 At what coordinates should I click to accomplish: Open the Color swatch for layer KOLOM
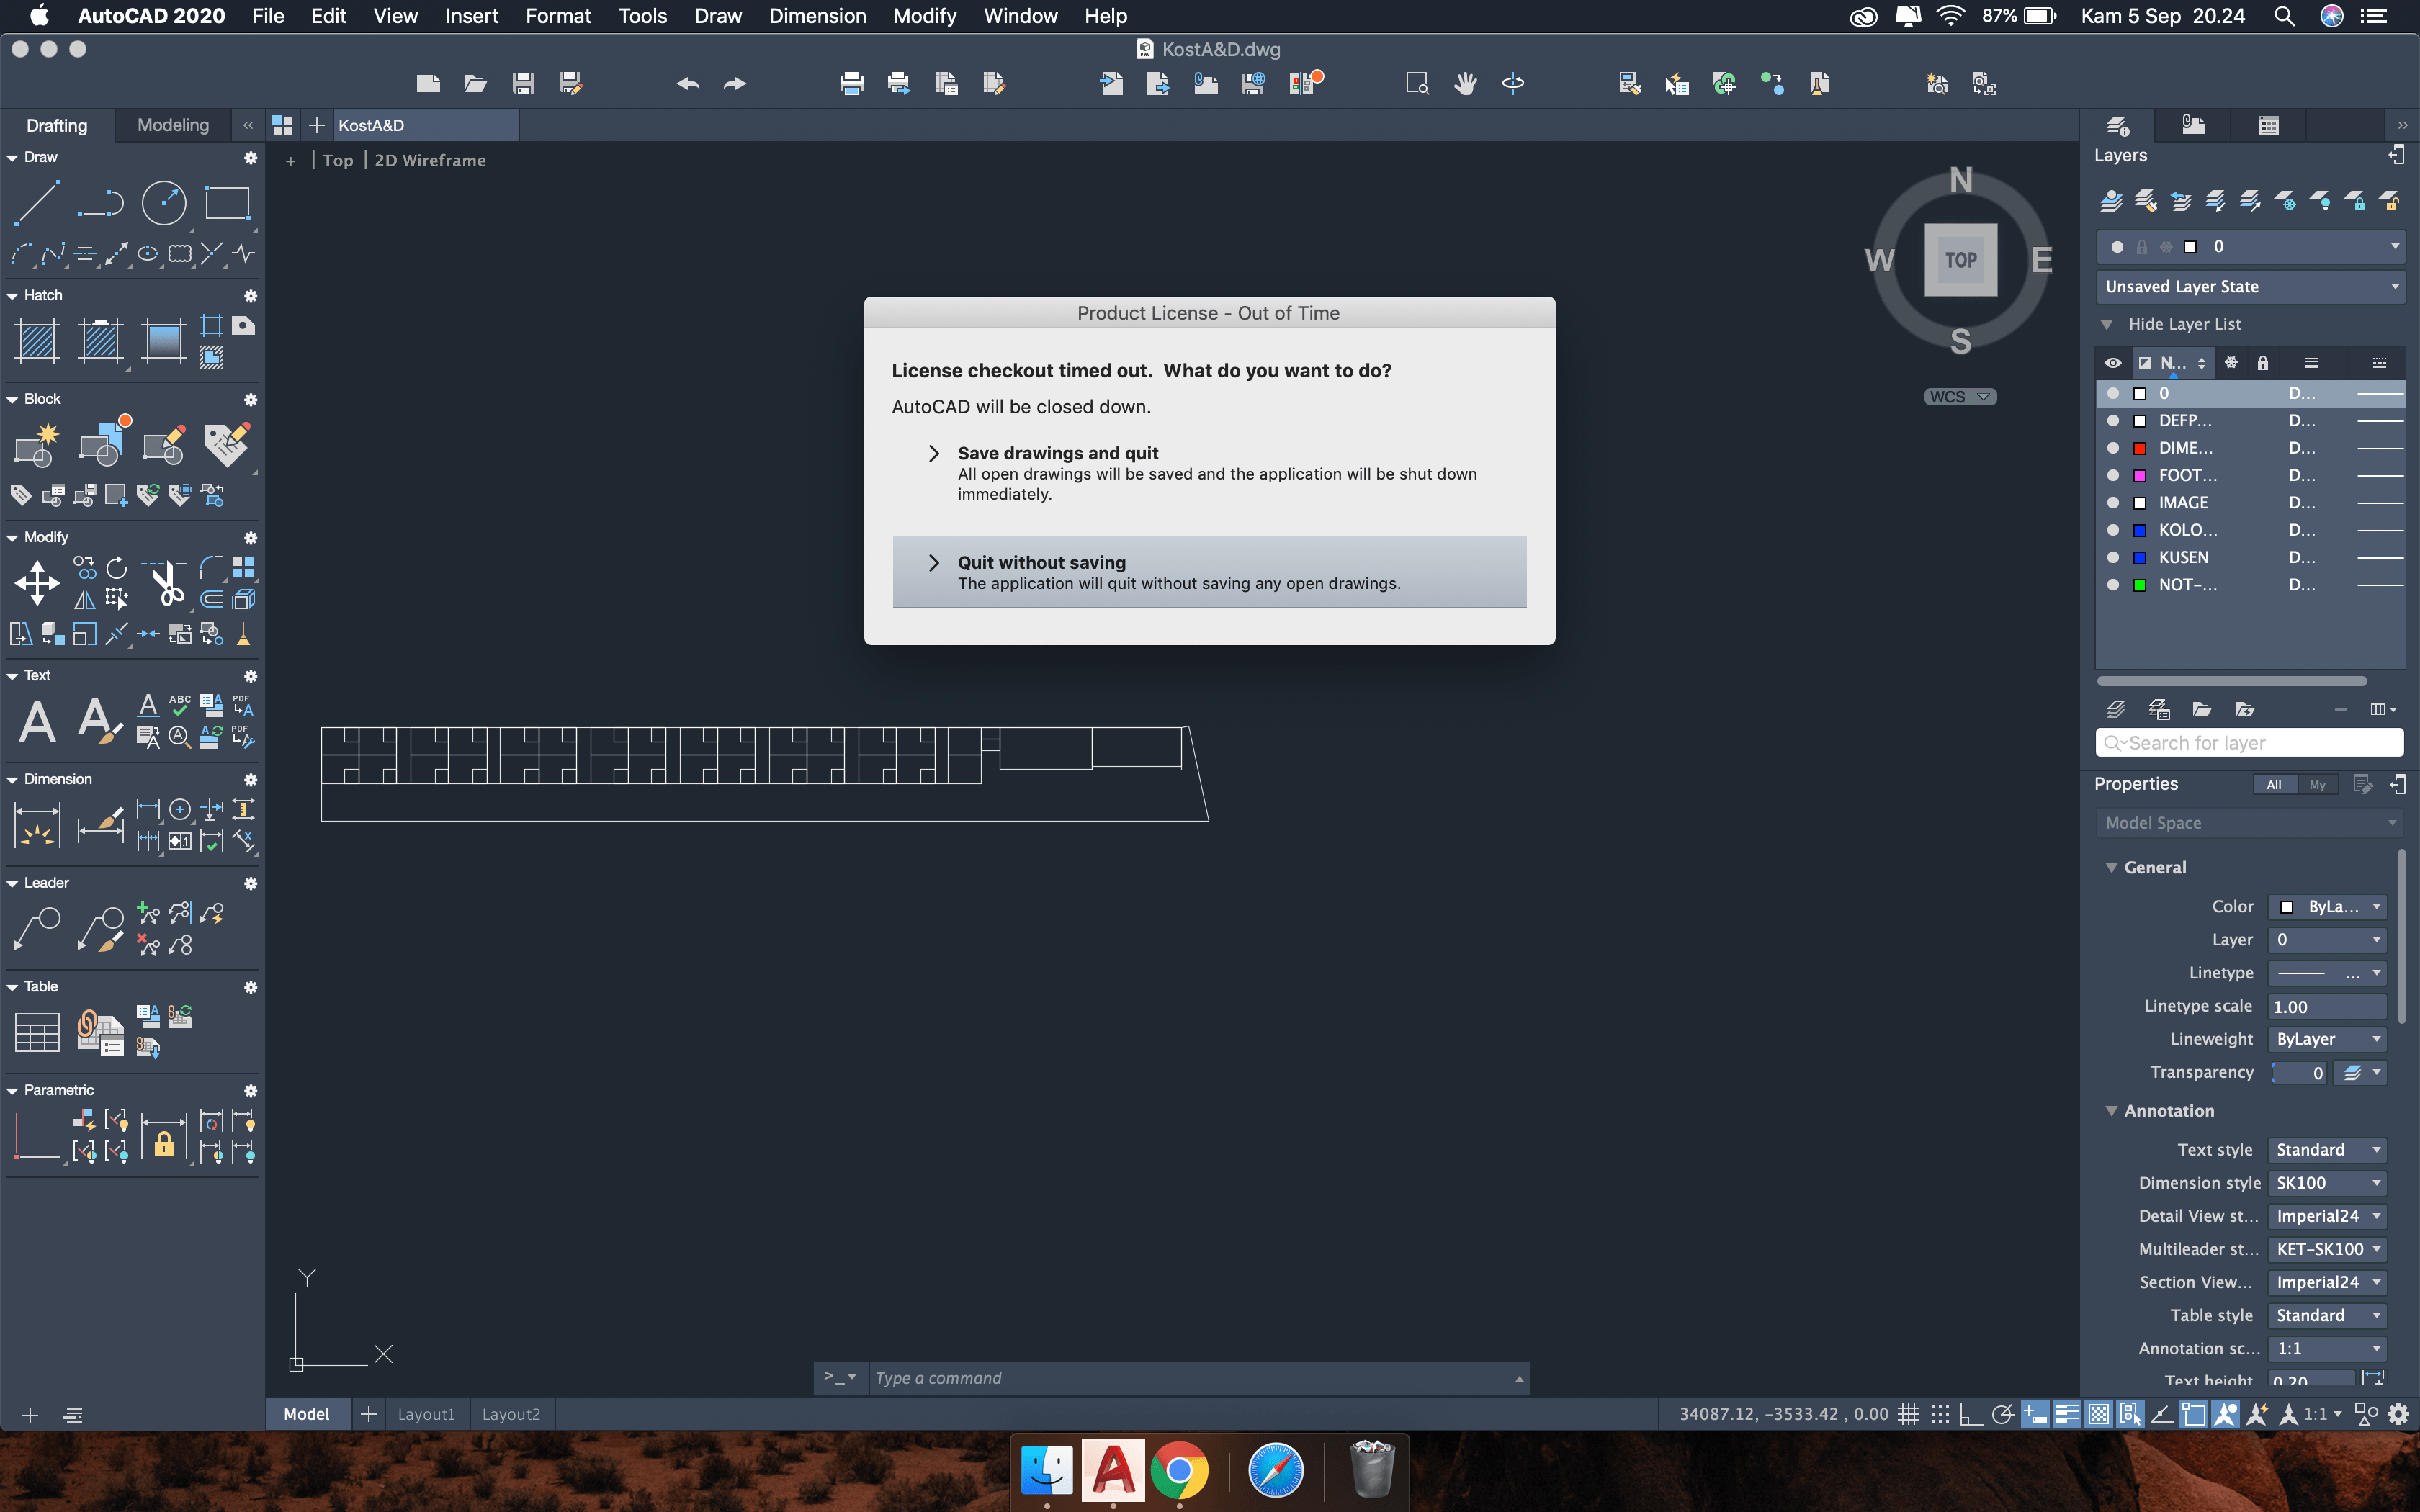tap(2139, 530)
